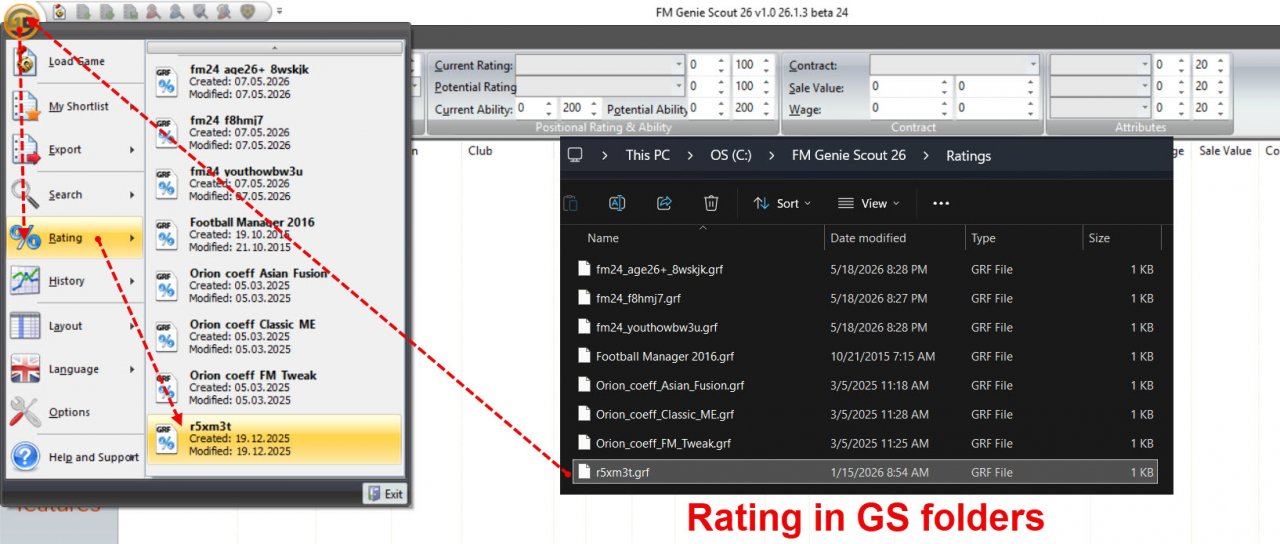
Task: Click the Sale Value column header
Action: tap(1225, 151)
